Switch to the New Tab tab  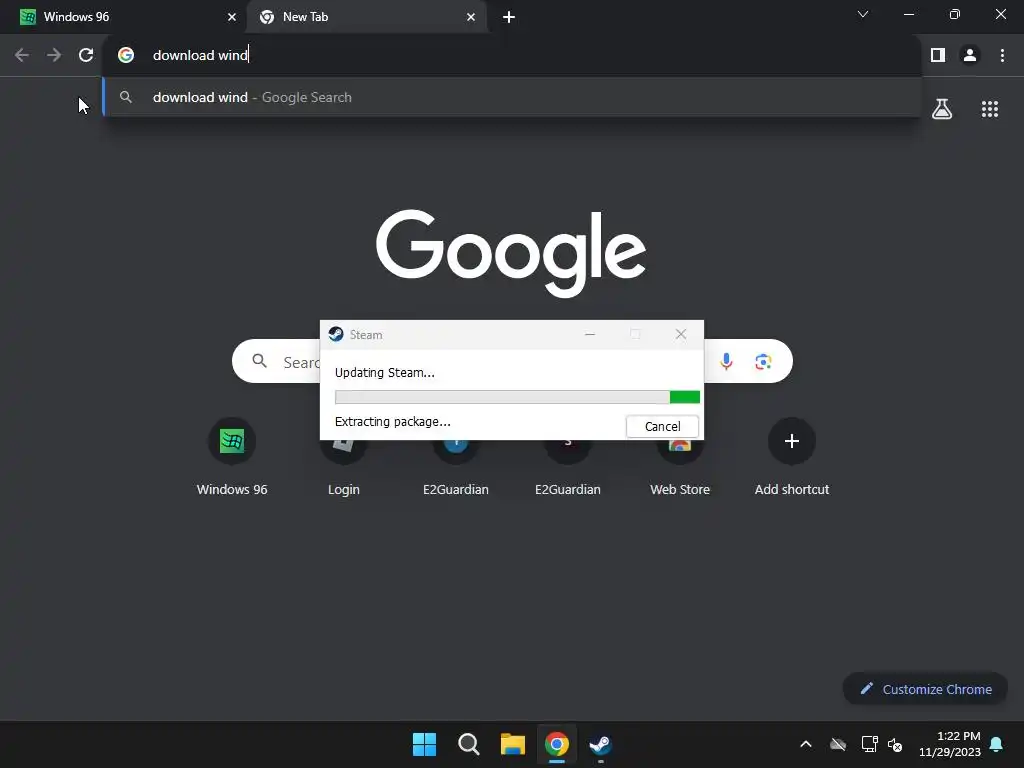click(x=366, y=17)
